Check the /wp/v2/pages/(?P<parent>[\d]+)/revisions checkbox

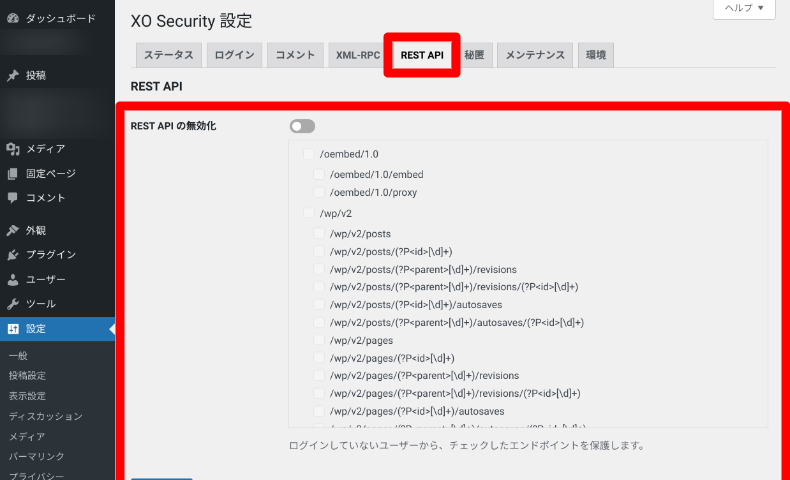(x=319, y=375)
